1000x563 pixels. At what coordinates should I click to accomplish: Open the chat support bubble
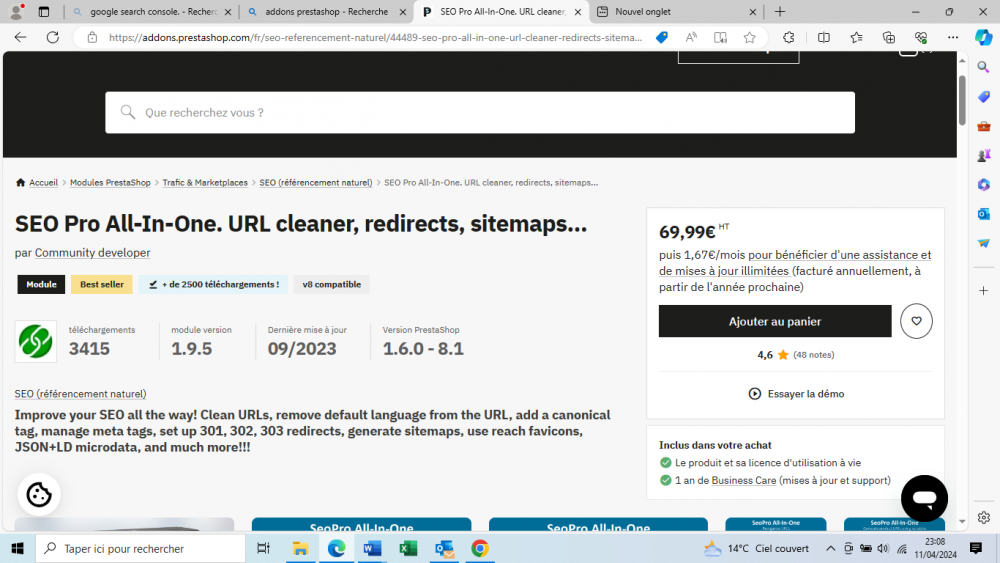924,498
